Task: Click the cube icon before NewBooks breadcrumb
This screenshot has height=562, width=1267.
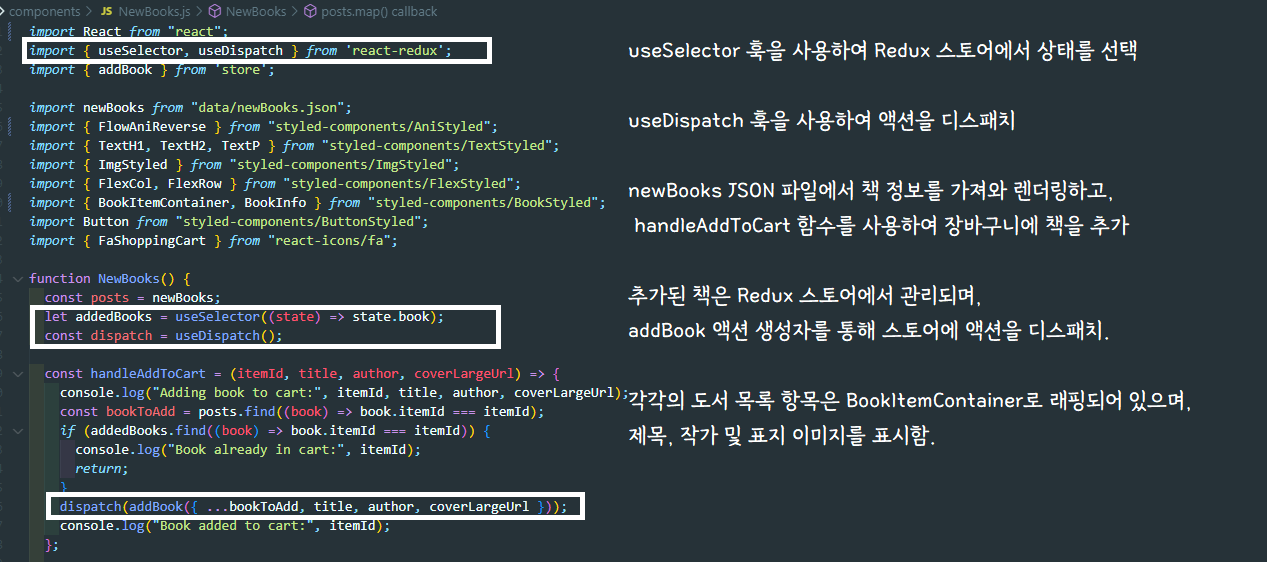Action: point(214,12)
